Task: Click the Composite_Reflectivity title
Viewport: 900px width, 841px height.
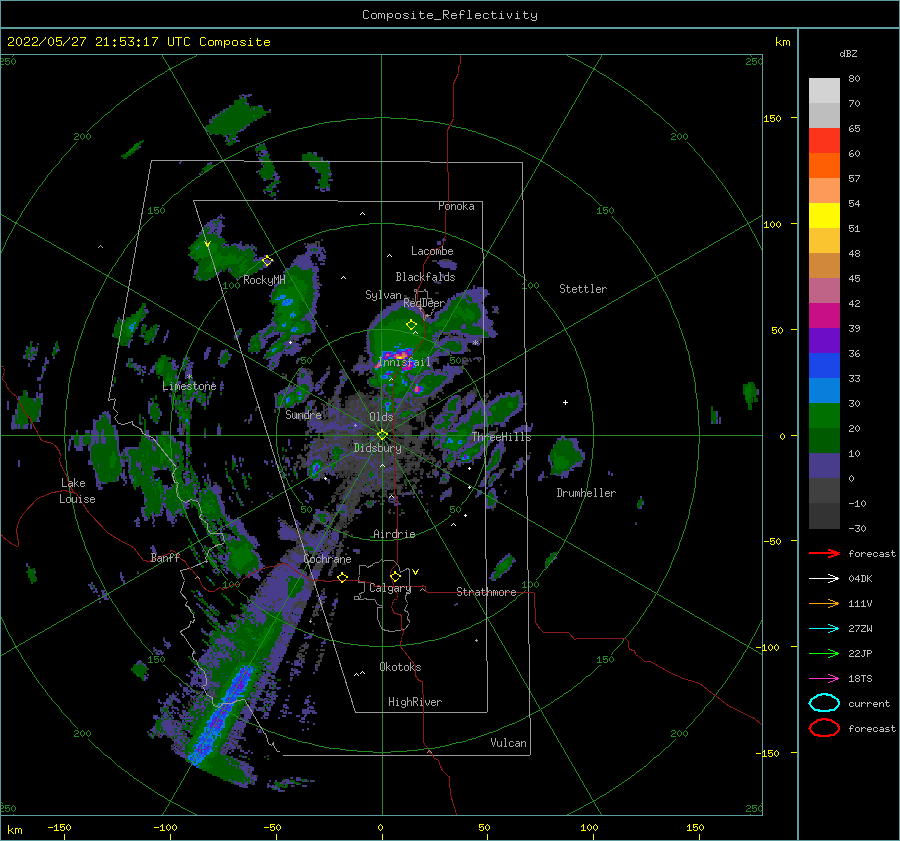Action: (x=450, y=15)
